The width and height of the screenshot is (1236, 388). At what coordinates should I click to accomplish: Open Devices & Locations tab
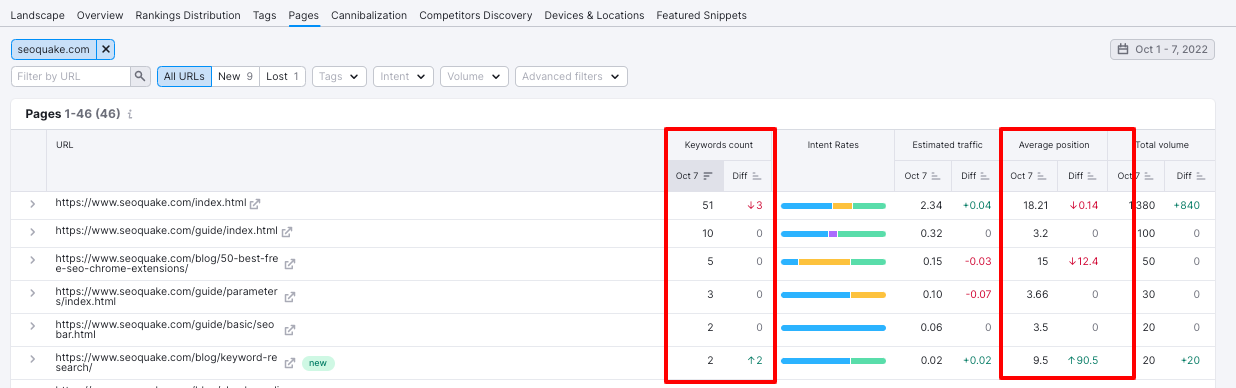coord(594,15)
